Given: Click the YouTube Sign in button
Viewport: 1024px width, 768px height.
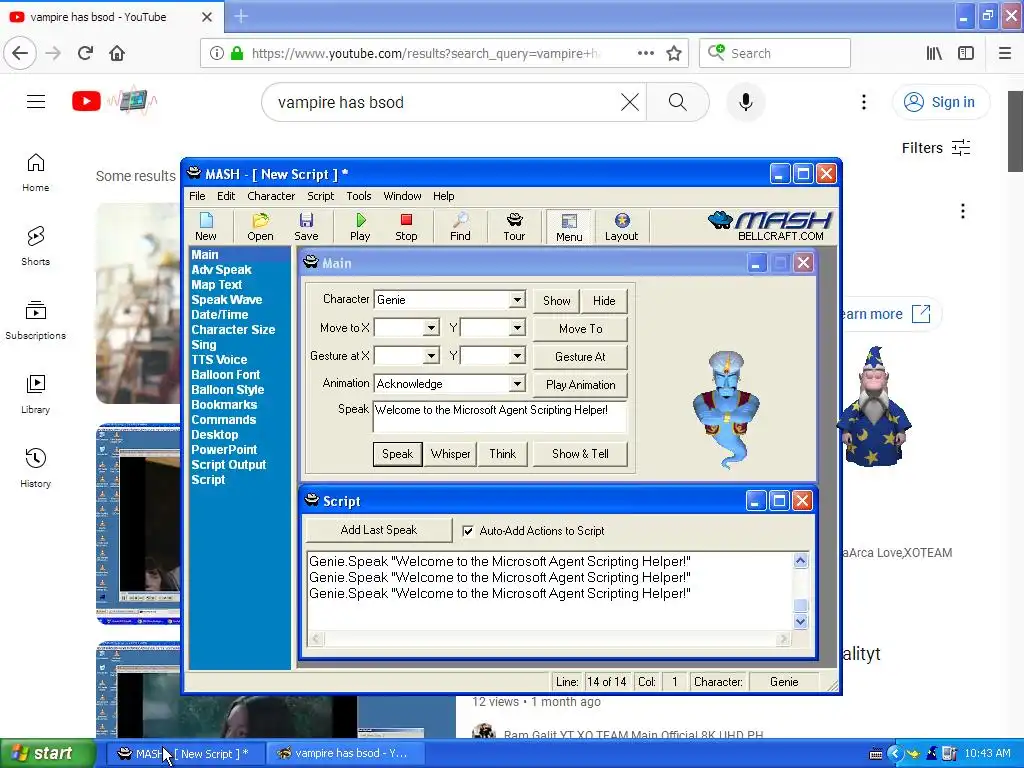Looking at the screenshot, I should 940,102.
